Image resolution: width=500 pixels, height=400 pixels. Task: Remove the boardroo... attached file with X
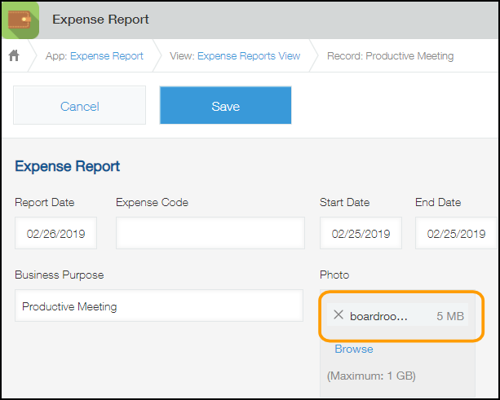(338, 314)
